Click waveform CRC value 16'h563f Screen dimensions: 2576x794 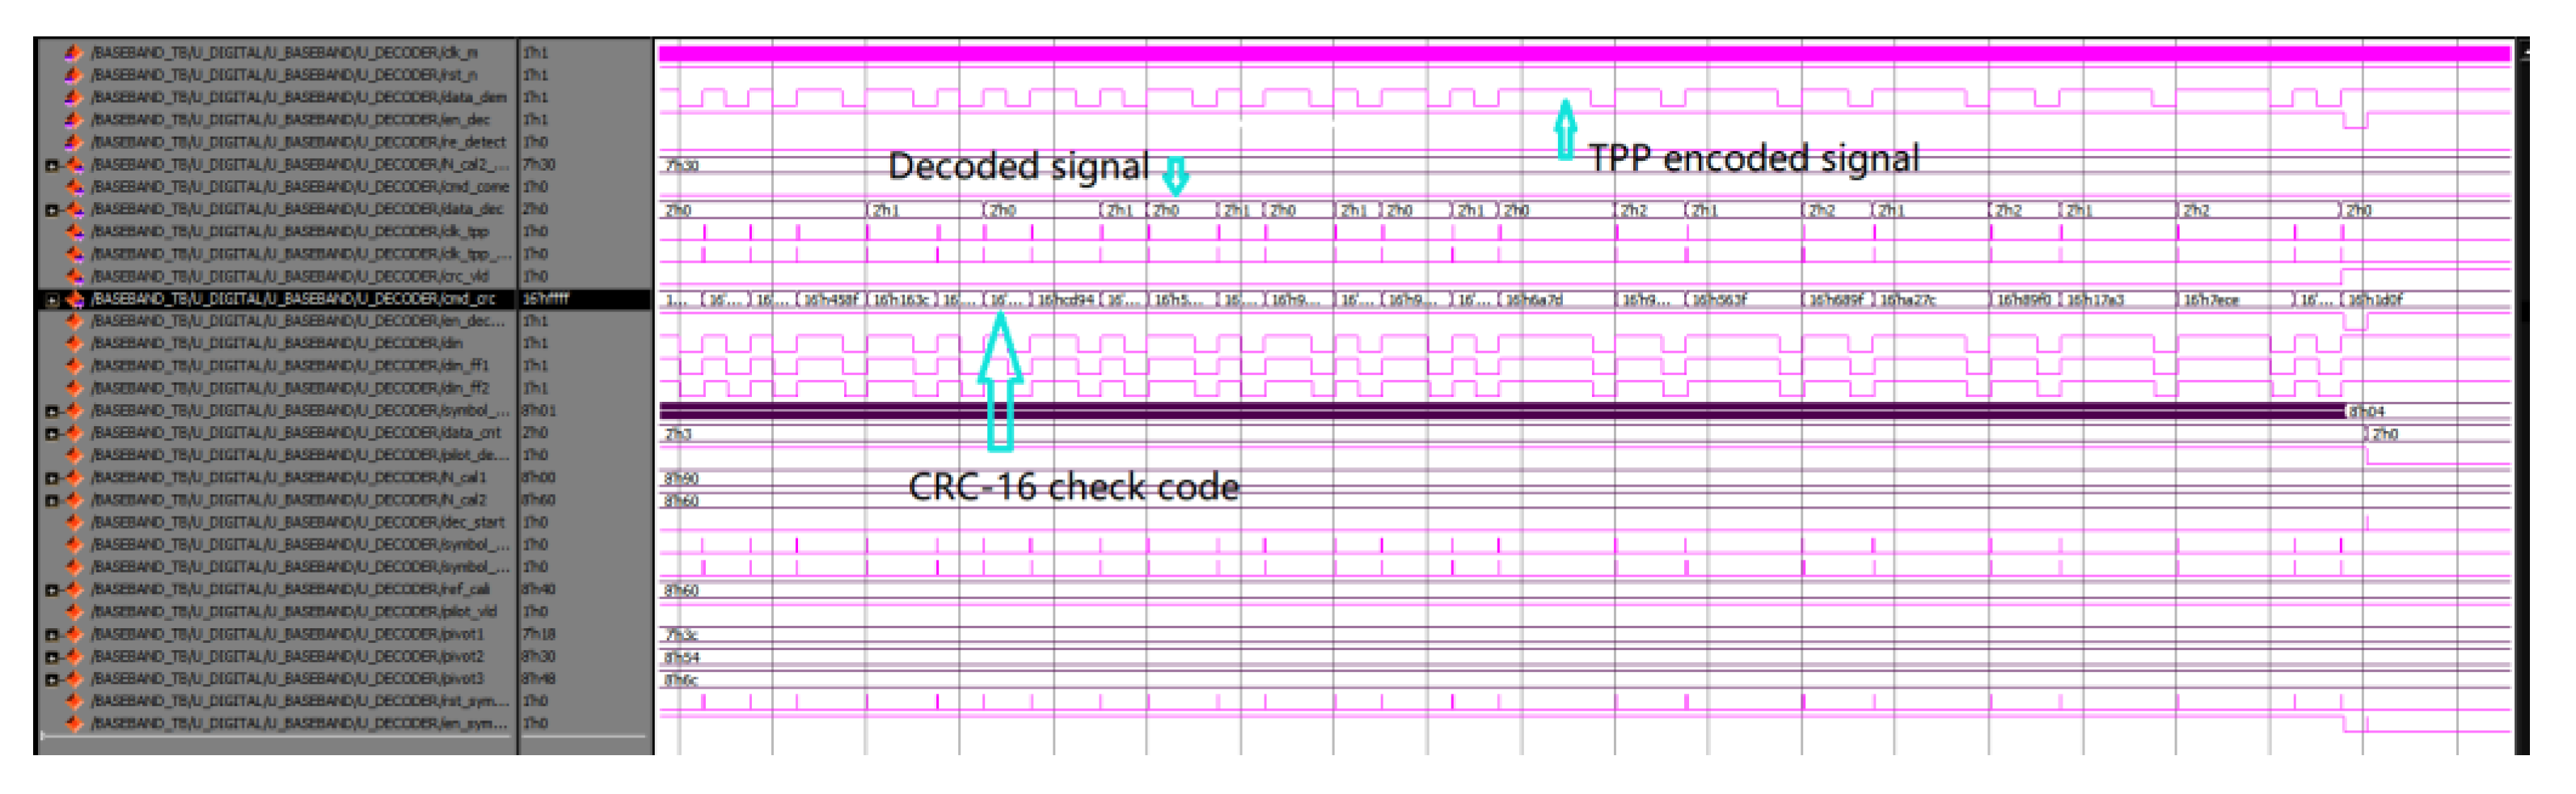coord(1720,300)
